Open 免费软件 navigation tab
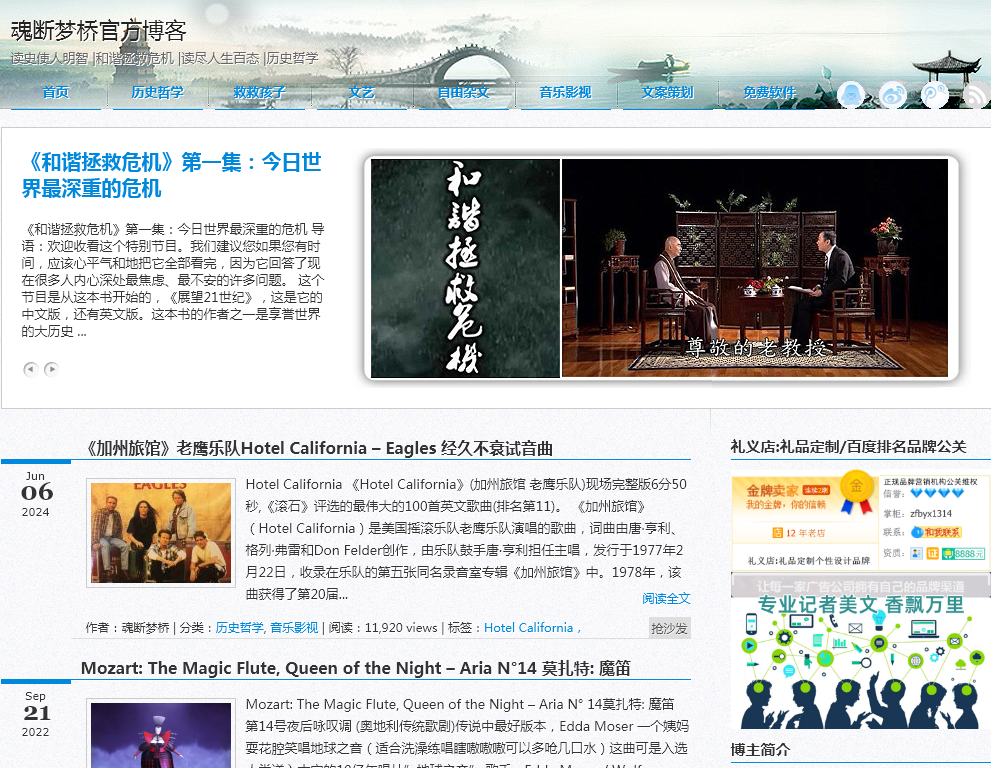The height and width of the screenshot is (768, 991). [769, 92]
